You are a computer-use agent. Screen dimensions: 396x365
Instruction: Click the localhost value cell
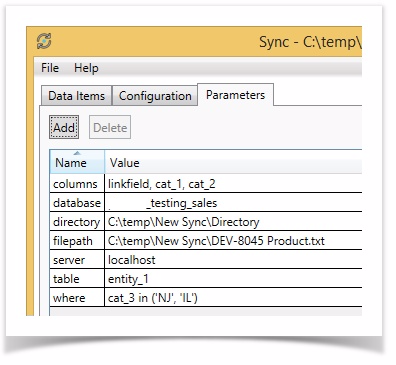tap(233, 260)
